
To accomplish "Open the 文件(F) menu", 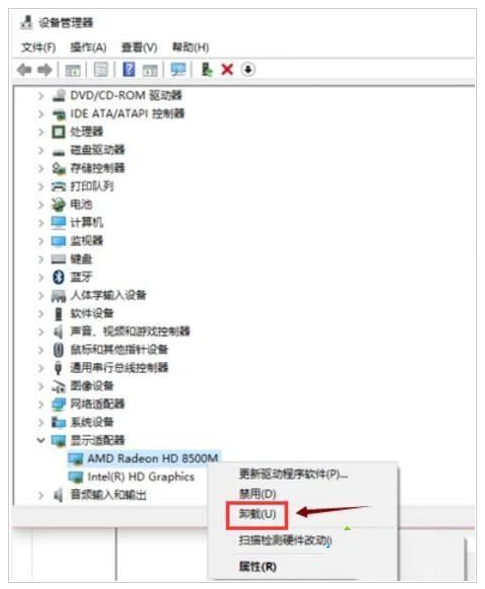I will [x=39, y=47].
